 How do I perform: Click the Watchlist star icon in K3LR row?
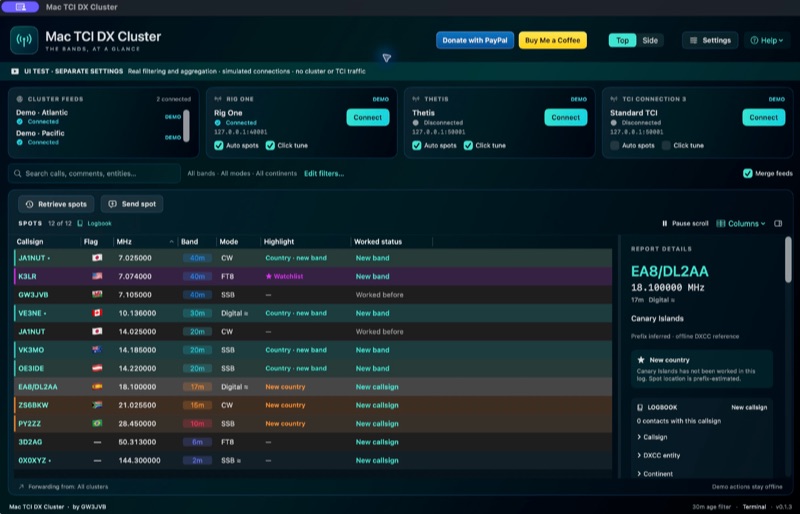coord(268,276)
